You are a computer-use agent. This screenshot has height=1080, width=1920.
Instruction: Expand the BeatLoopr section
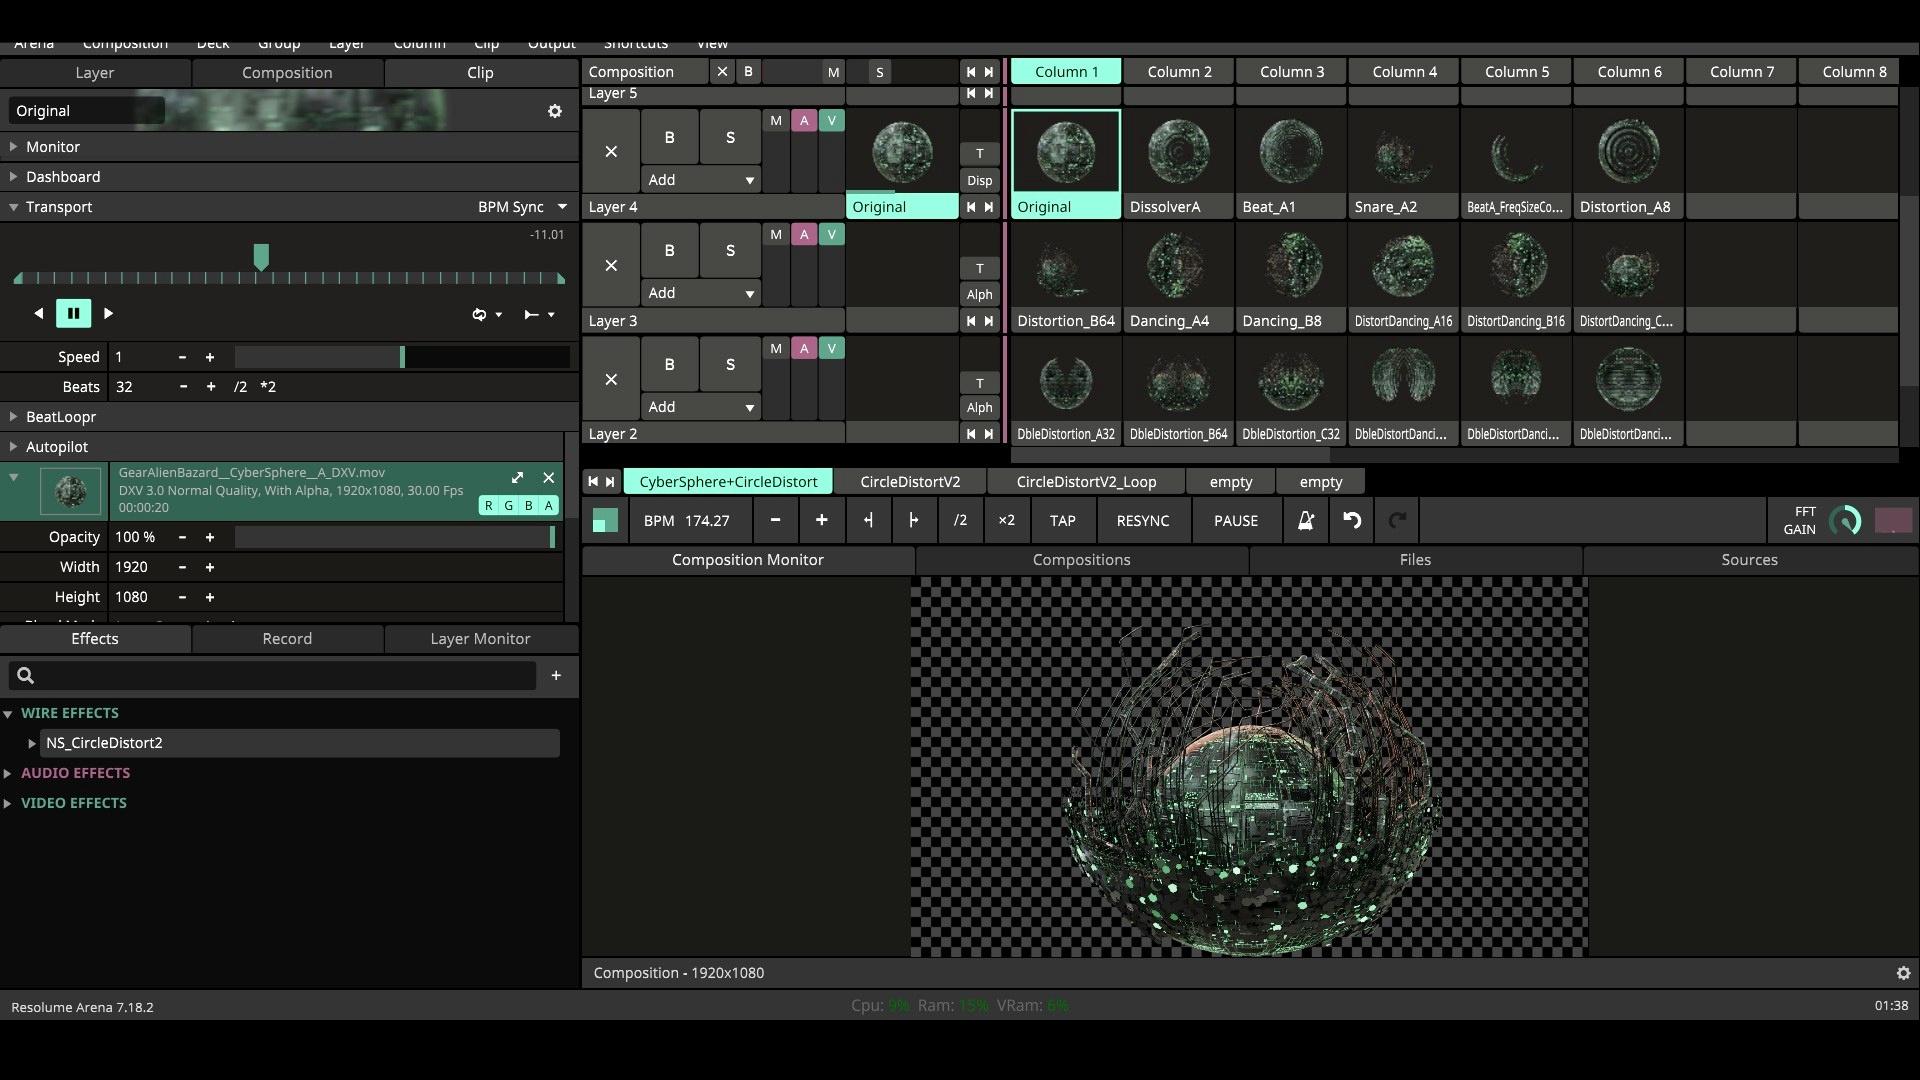(x=14, y=417)
